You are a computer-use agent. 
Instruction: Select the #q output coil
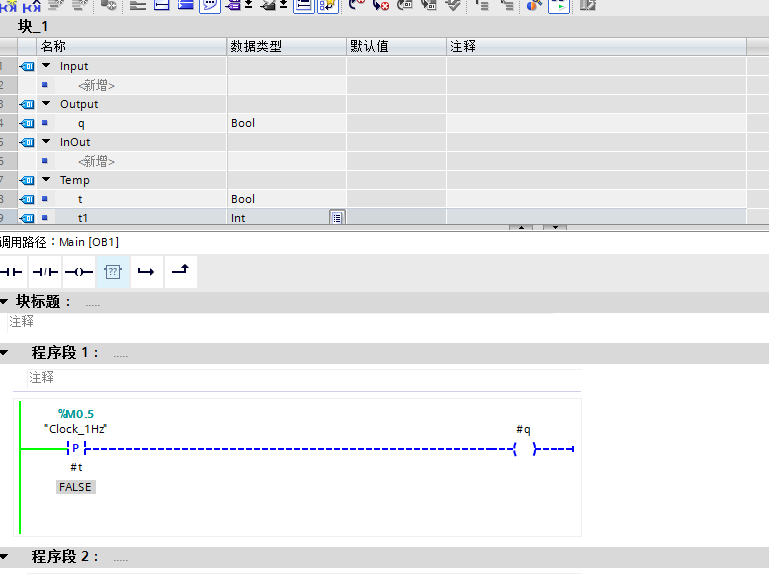524,449
